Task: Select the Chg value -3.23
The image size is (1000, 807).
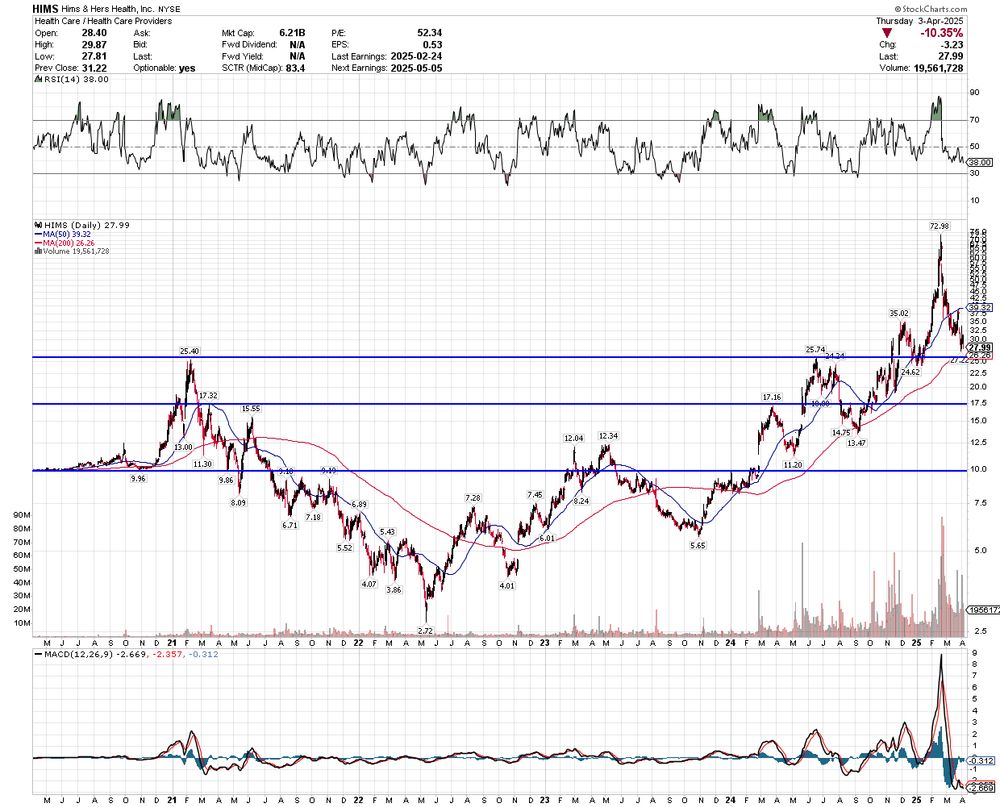Action: click(952, 45)
